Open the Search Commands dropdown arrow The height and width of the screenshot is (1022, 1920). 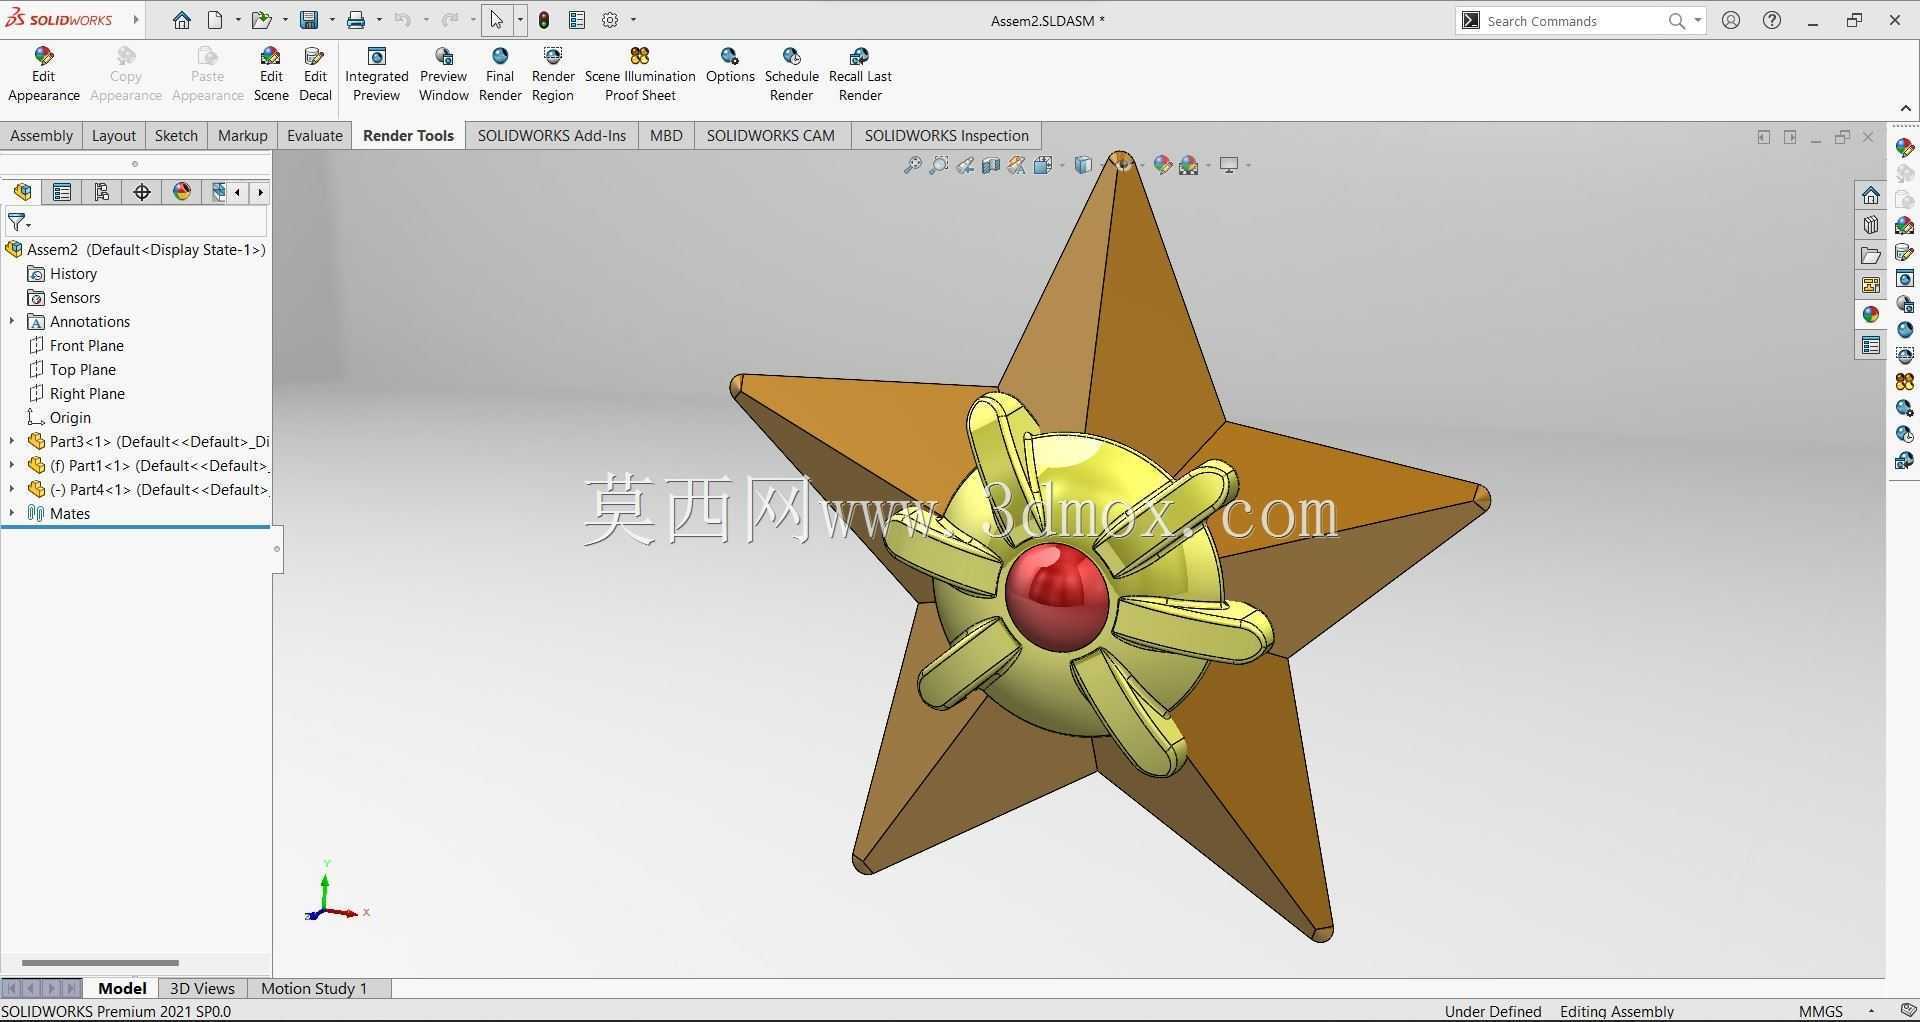click(x=1697, y=20)
